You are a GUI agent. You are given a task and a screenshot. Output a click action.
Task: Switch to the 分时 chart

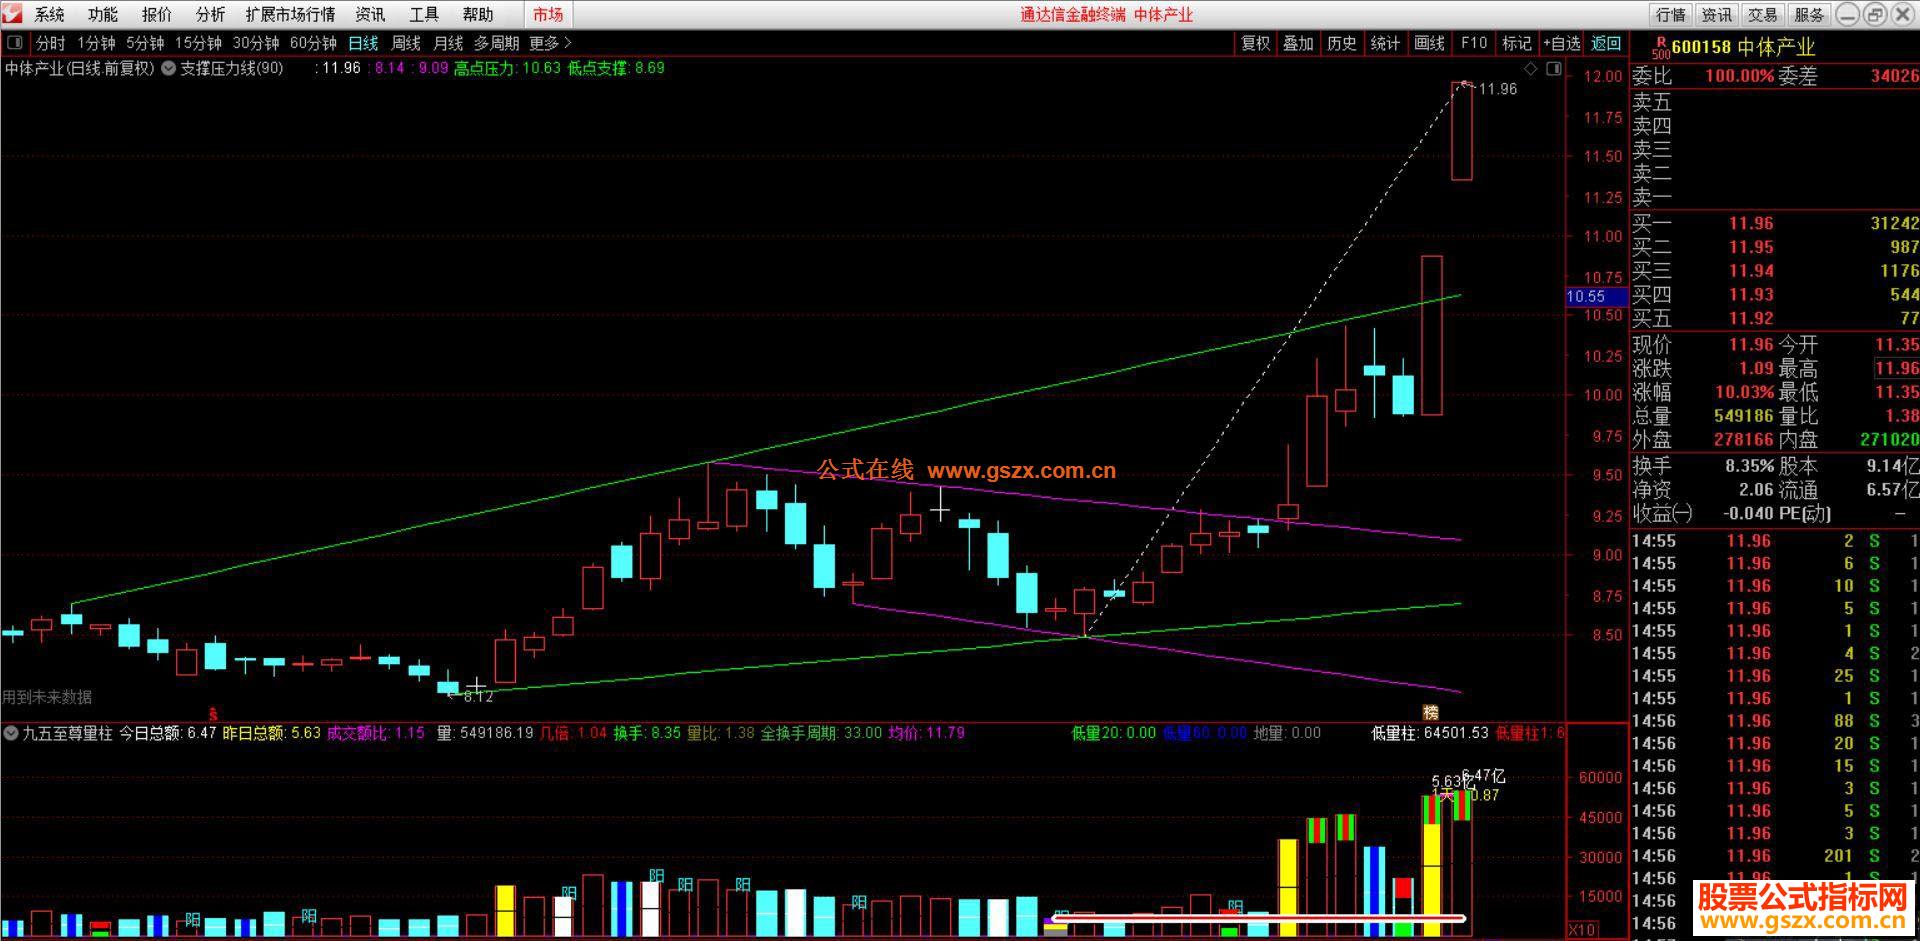pos(50,43)
